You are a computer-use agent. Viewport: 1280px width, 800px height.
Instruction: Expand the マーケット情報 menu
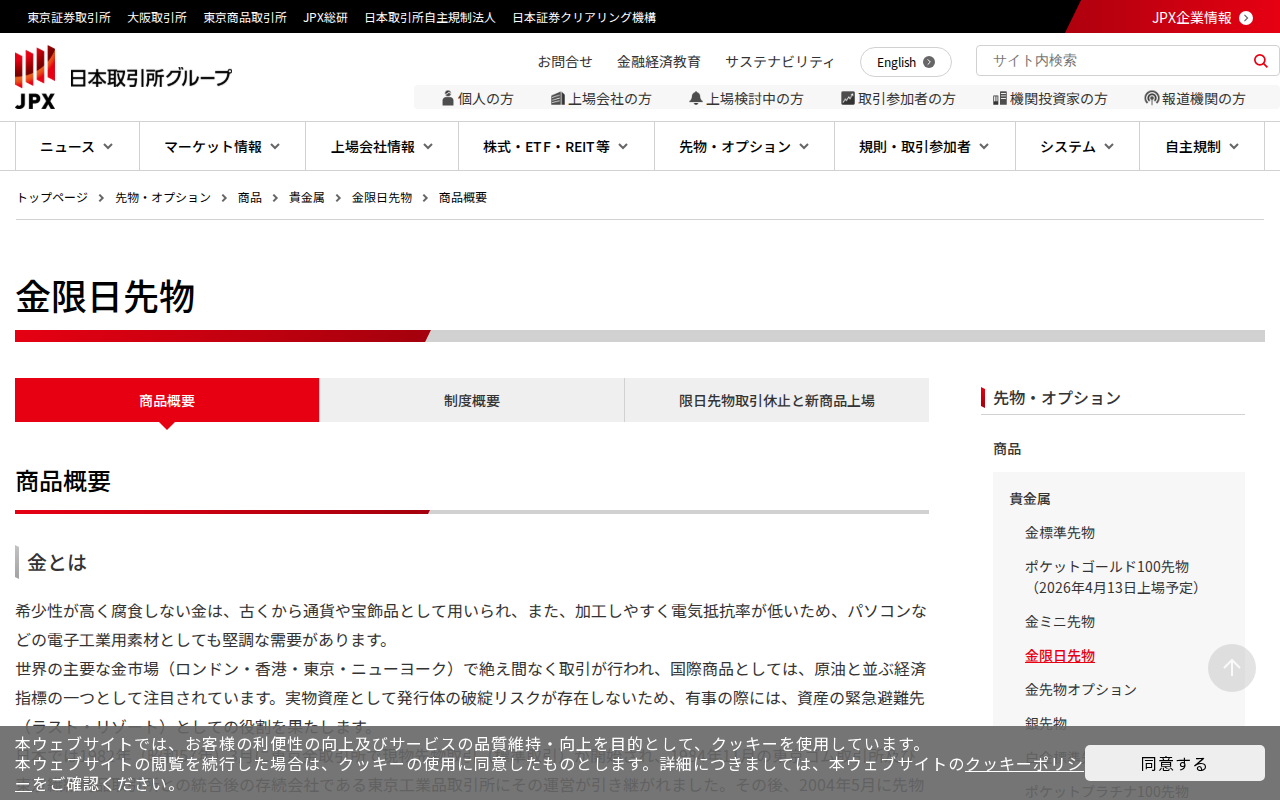(222, 146)
